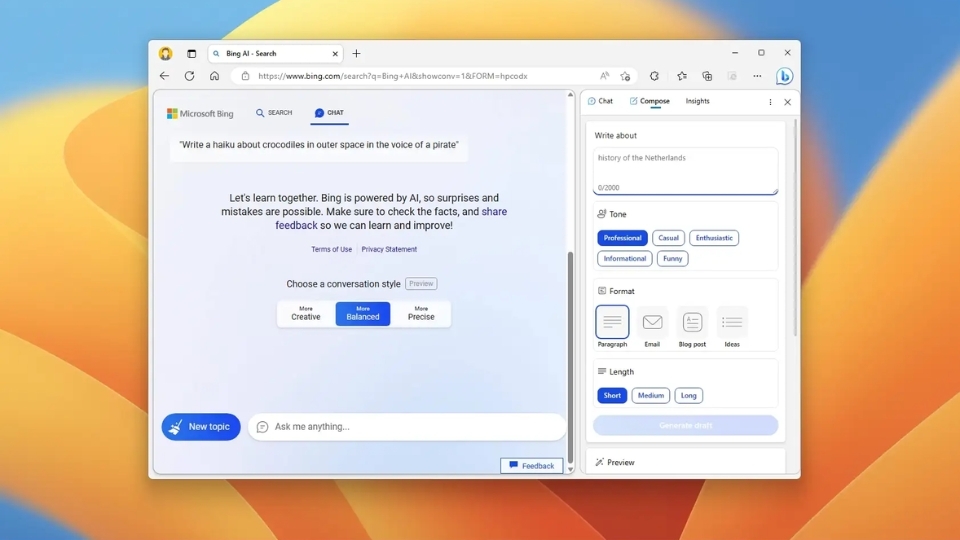Switch to the SEARCH tab
The height and width of the screenshot is (540, 960).
274,113
